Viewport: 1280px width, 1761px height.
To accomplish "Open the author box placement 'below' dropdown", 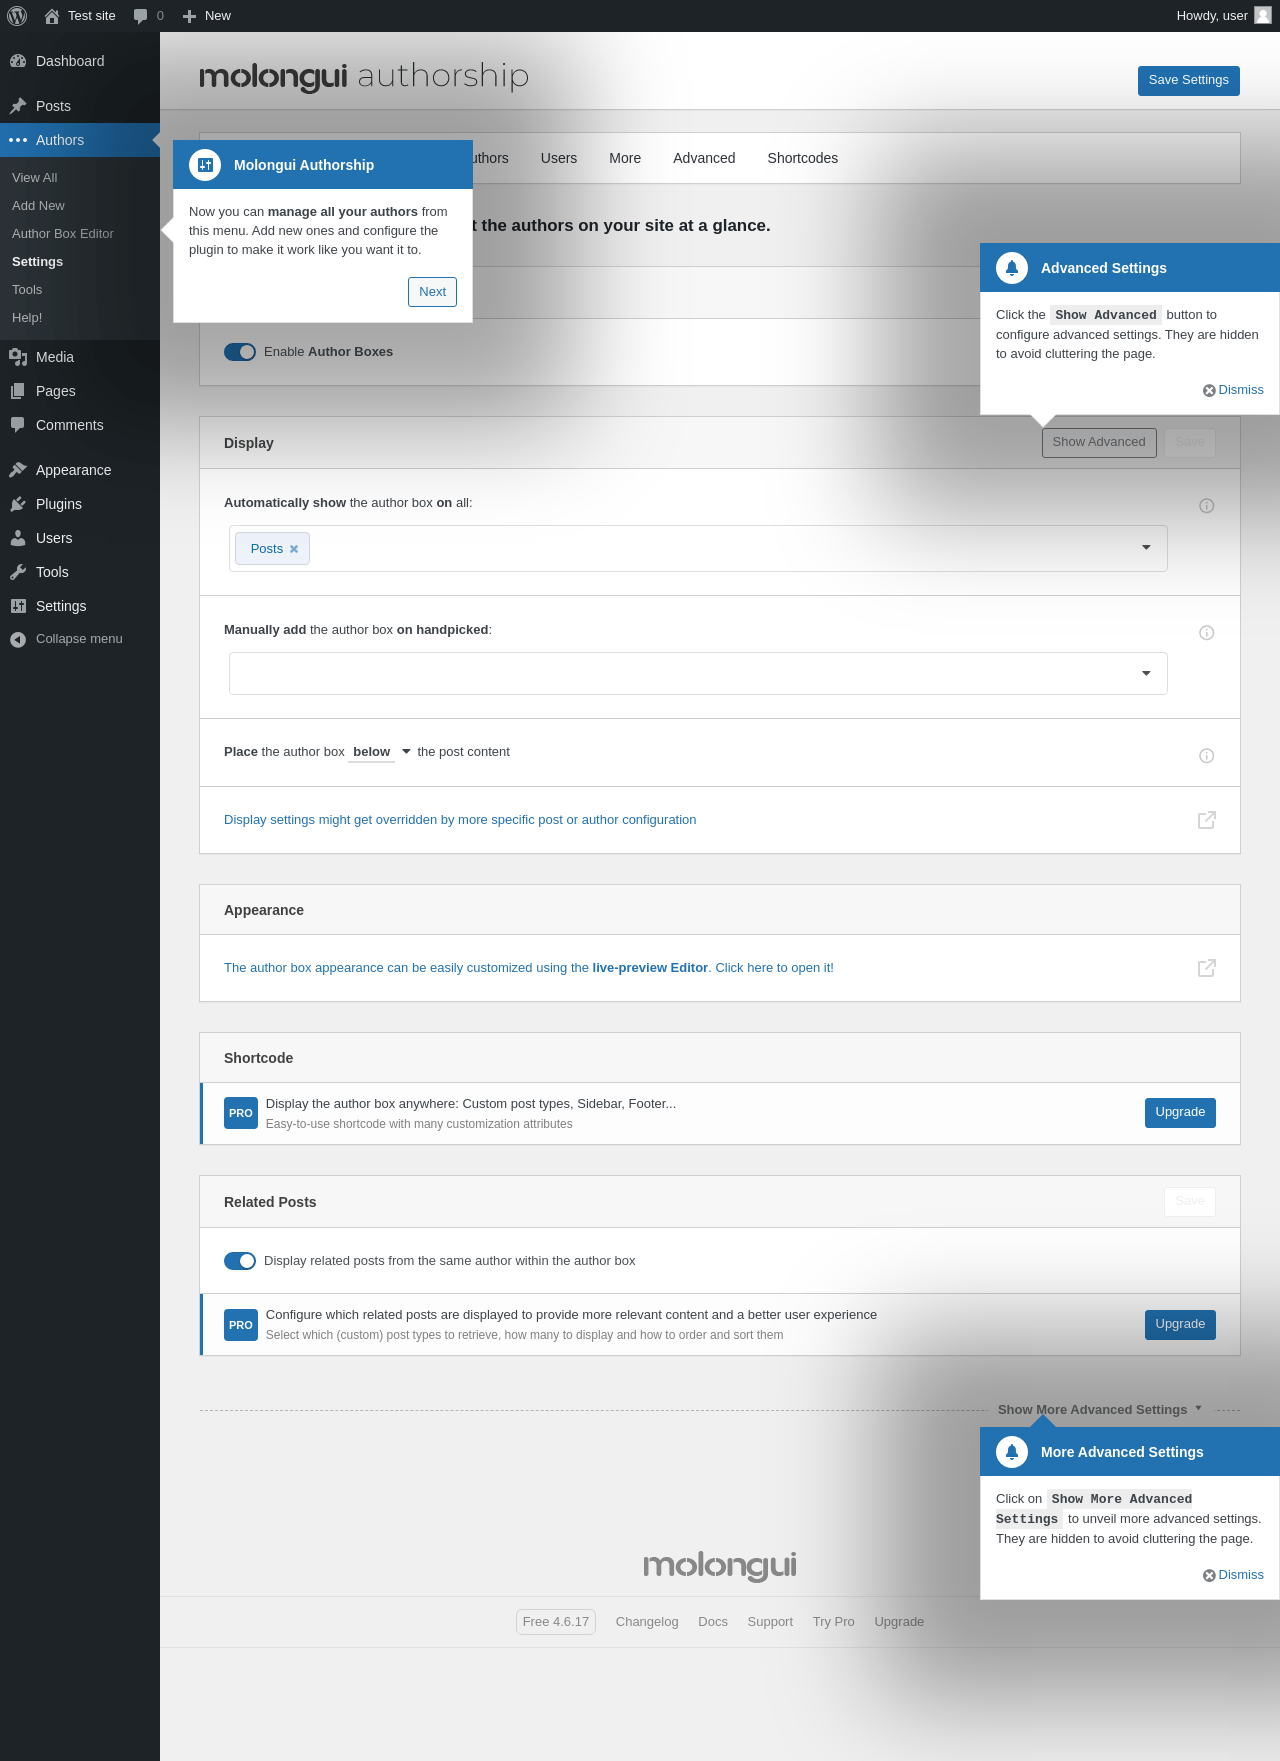I will pyautogui.click(x=381, y=752).
